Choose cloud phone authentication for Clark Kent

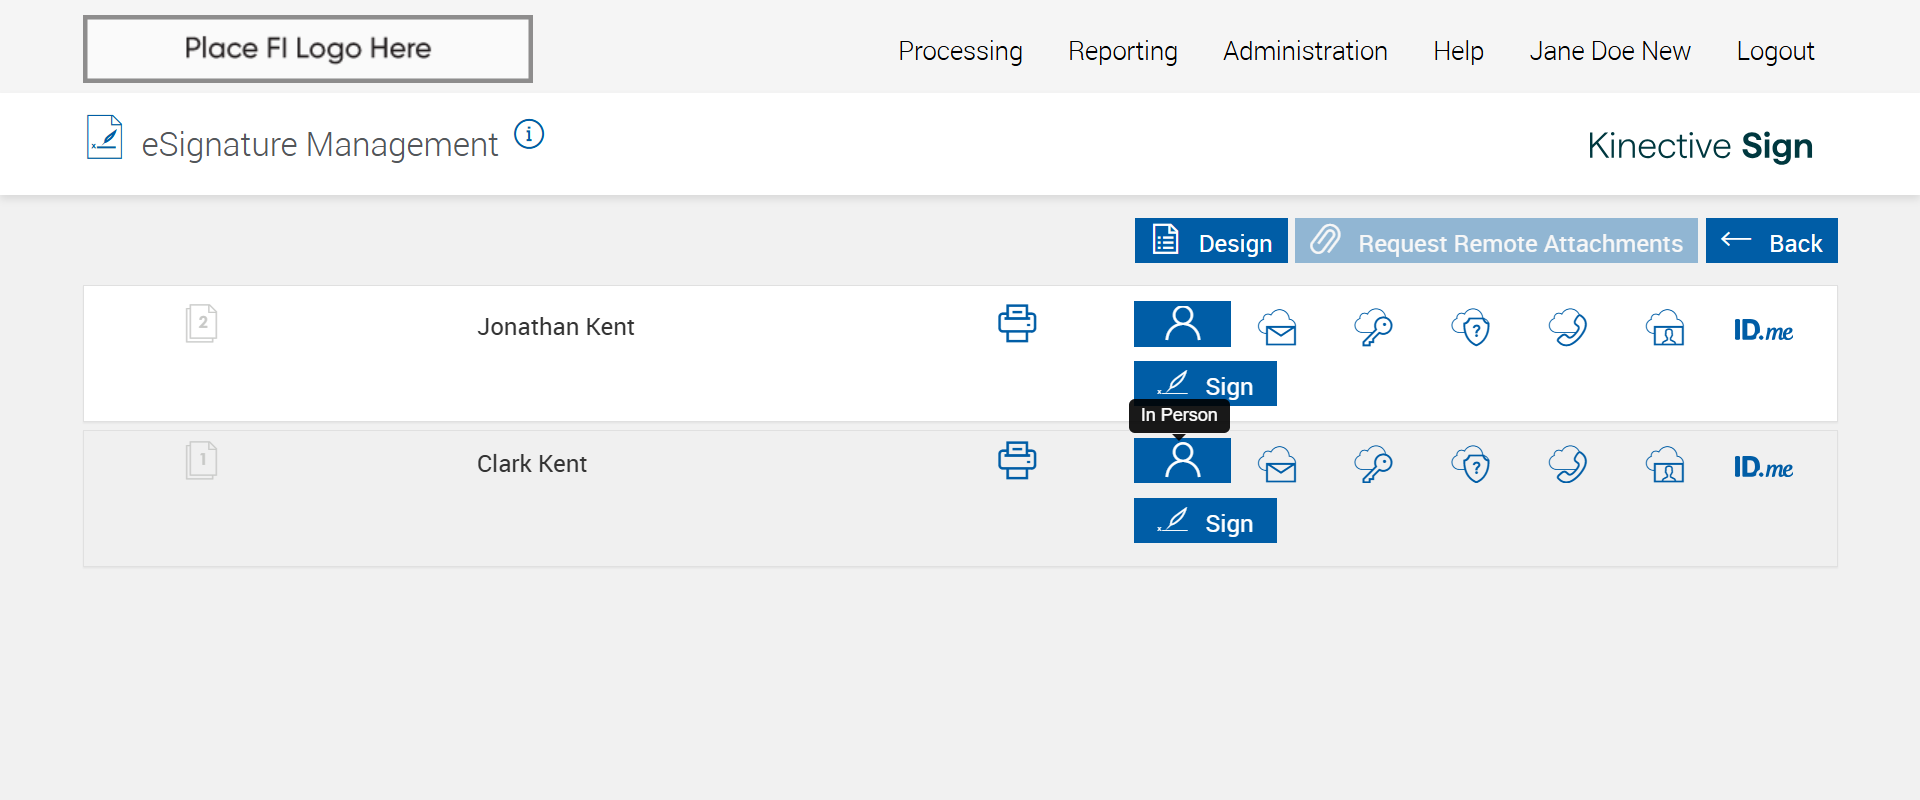(1567, 465)
